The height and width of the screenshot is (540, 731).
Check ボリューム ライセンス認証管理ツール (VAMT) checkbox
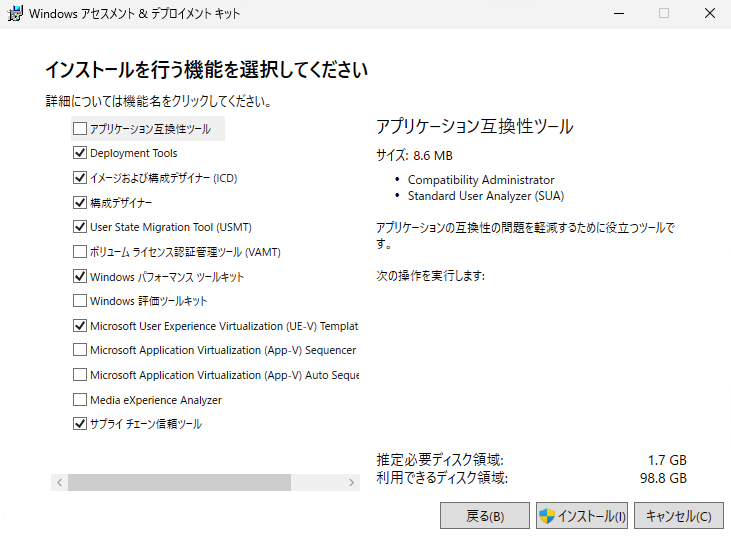point(80,252)
